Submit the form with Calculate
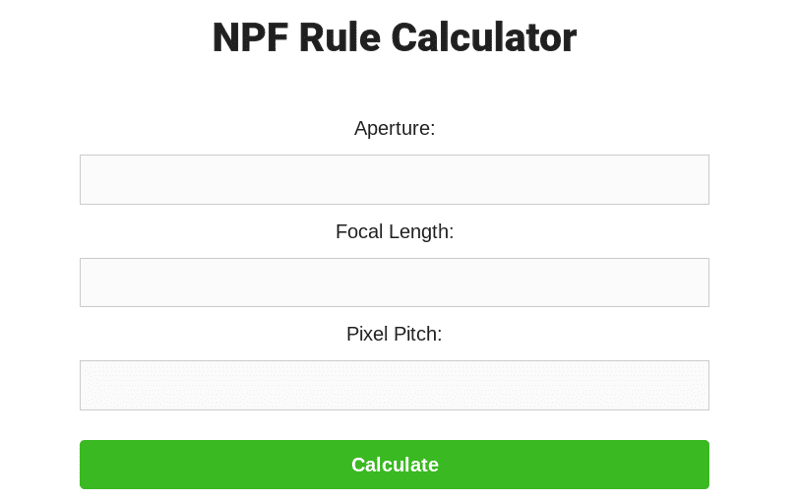Viewport: 800px width, 502px height. point(394,465)
